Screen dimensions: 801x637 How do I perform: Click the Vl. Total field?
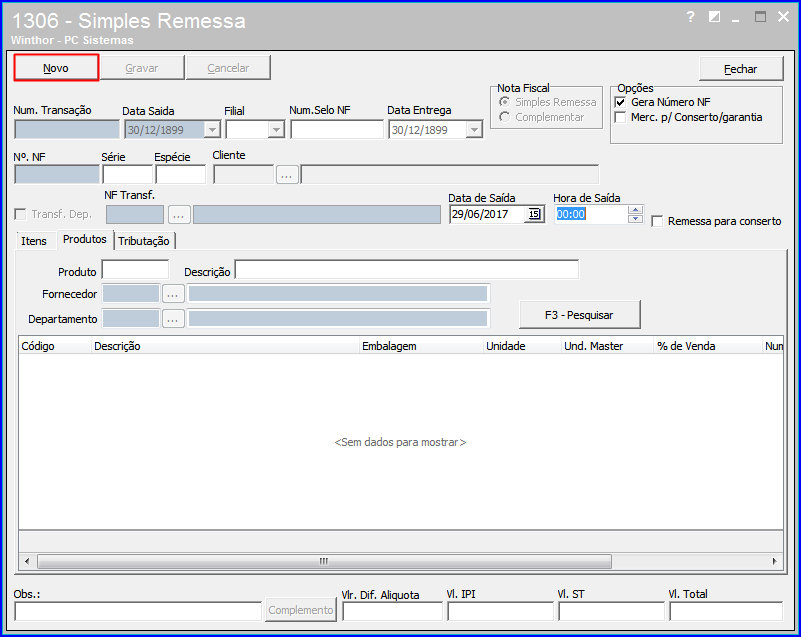(726, 611)
